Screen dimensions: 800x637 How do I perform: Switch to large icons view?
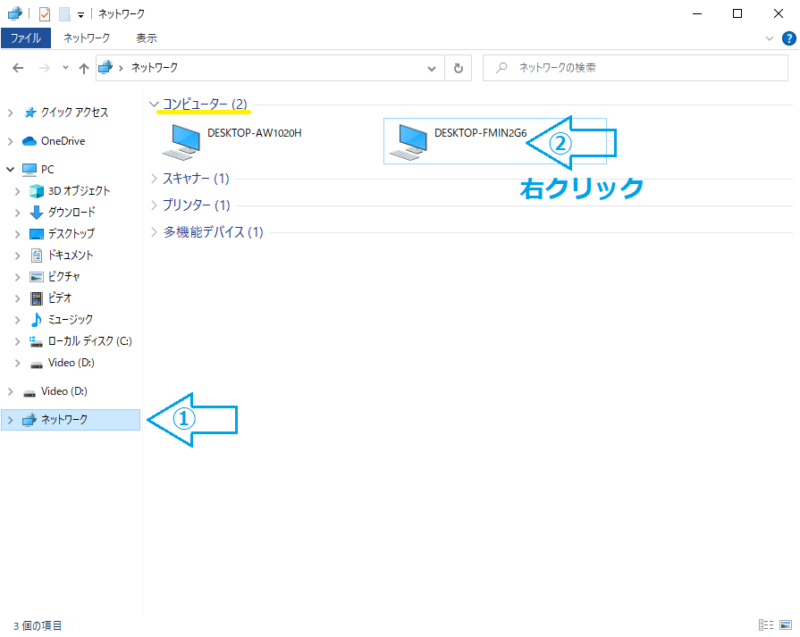[786, 625]
